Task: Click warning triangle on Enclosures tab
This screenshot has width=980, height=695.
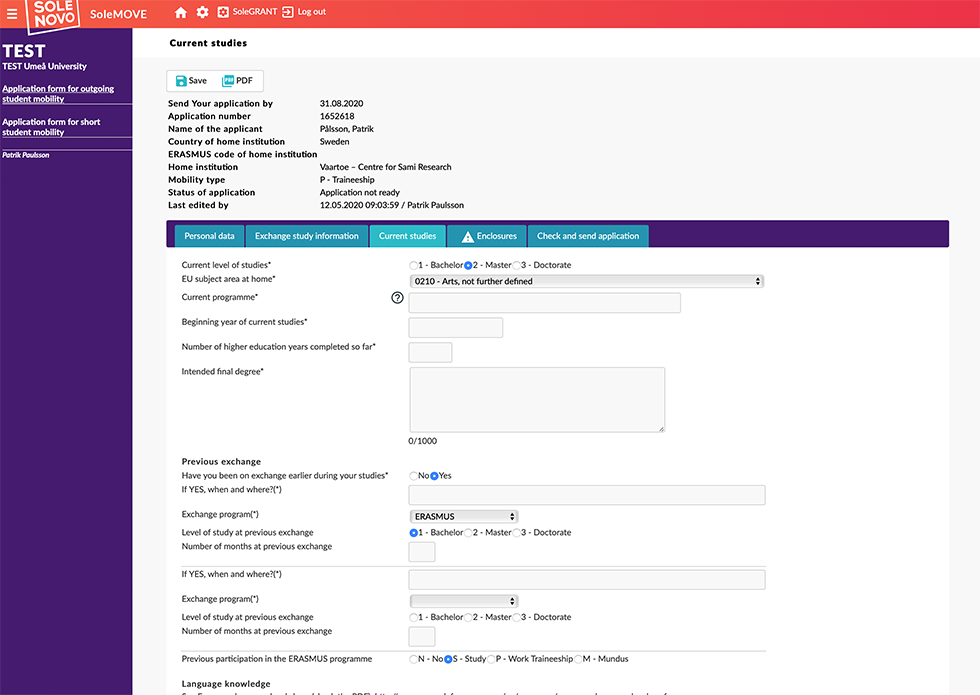Action: [x=468, y=236]
